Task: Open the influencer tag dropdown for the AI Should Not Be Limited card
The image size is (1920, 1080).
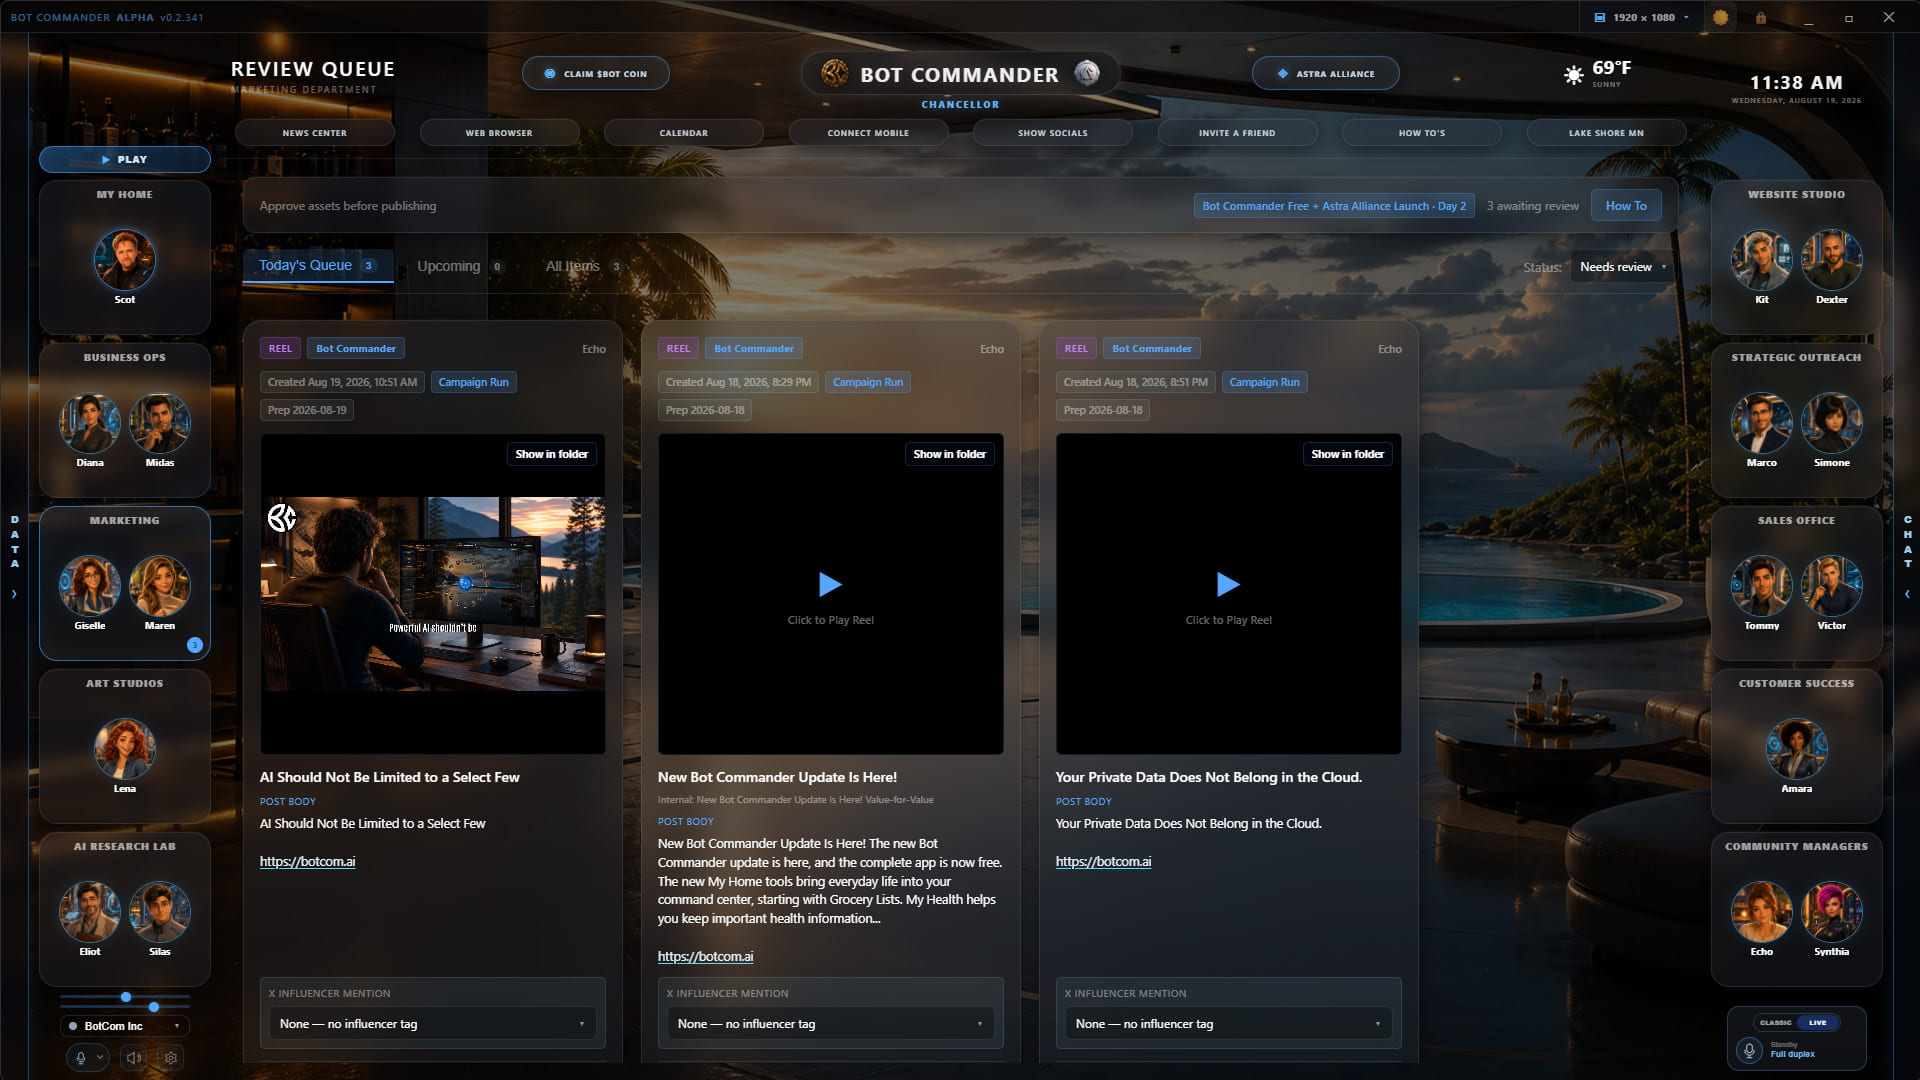Action: point(432,1024)
